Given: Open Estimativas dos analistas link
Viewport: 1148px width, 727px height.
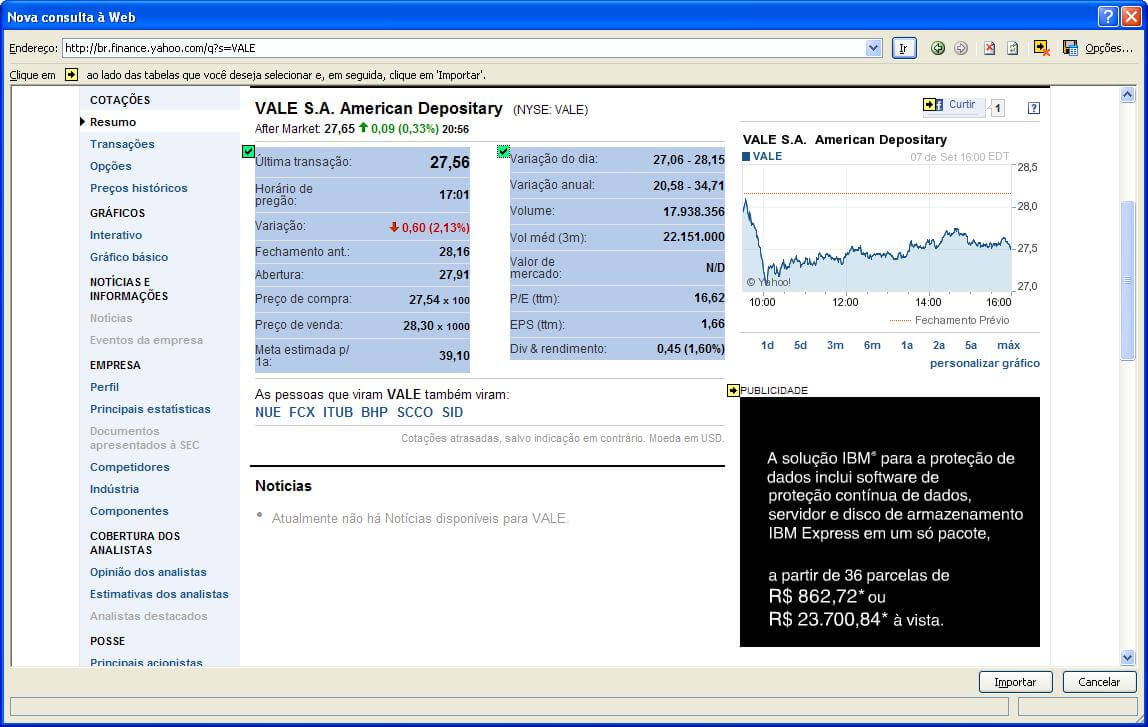Looking at the screenshot, I should (159, 594).
